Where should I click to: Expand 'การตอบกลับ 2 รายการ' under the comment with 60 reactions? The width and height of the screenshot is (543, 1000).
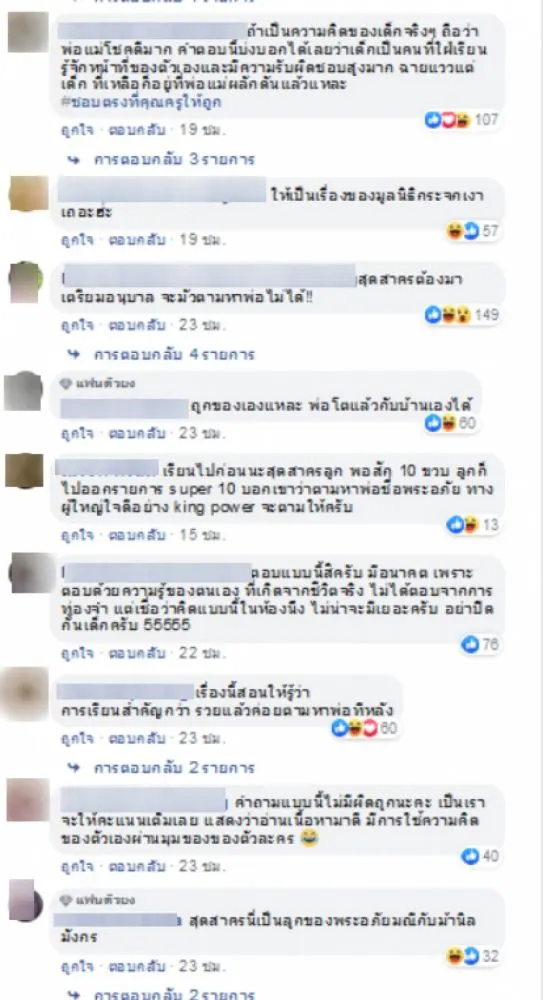click(x=174, y=768)
